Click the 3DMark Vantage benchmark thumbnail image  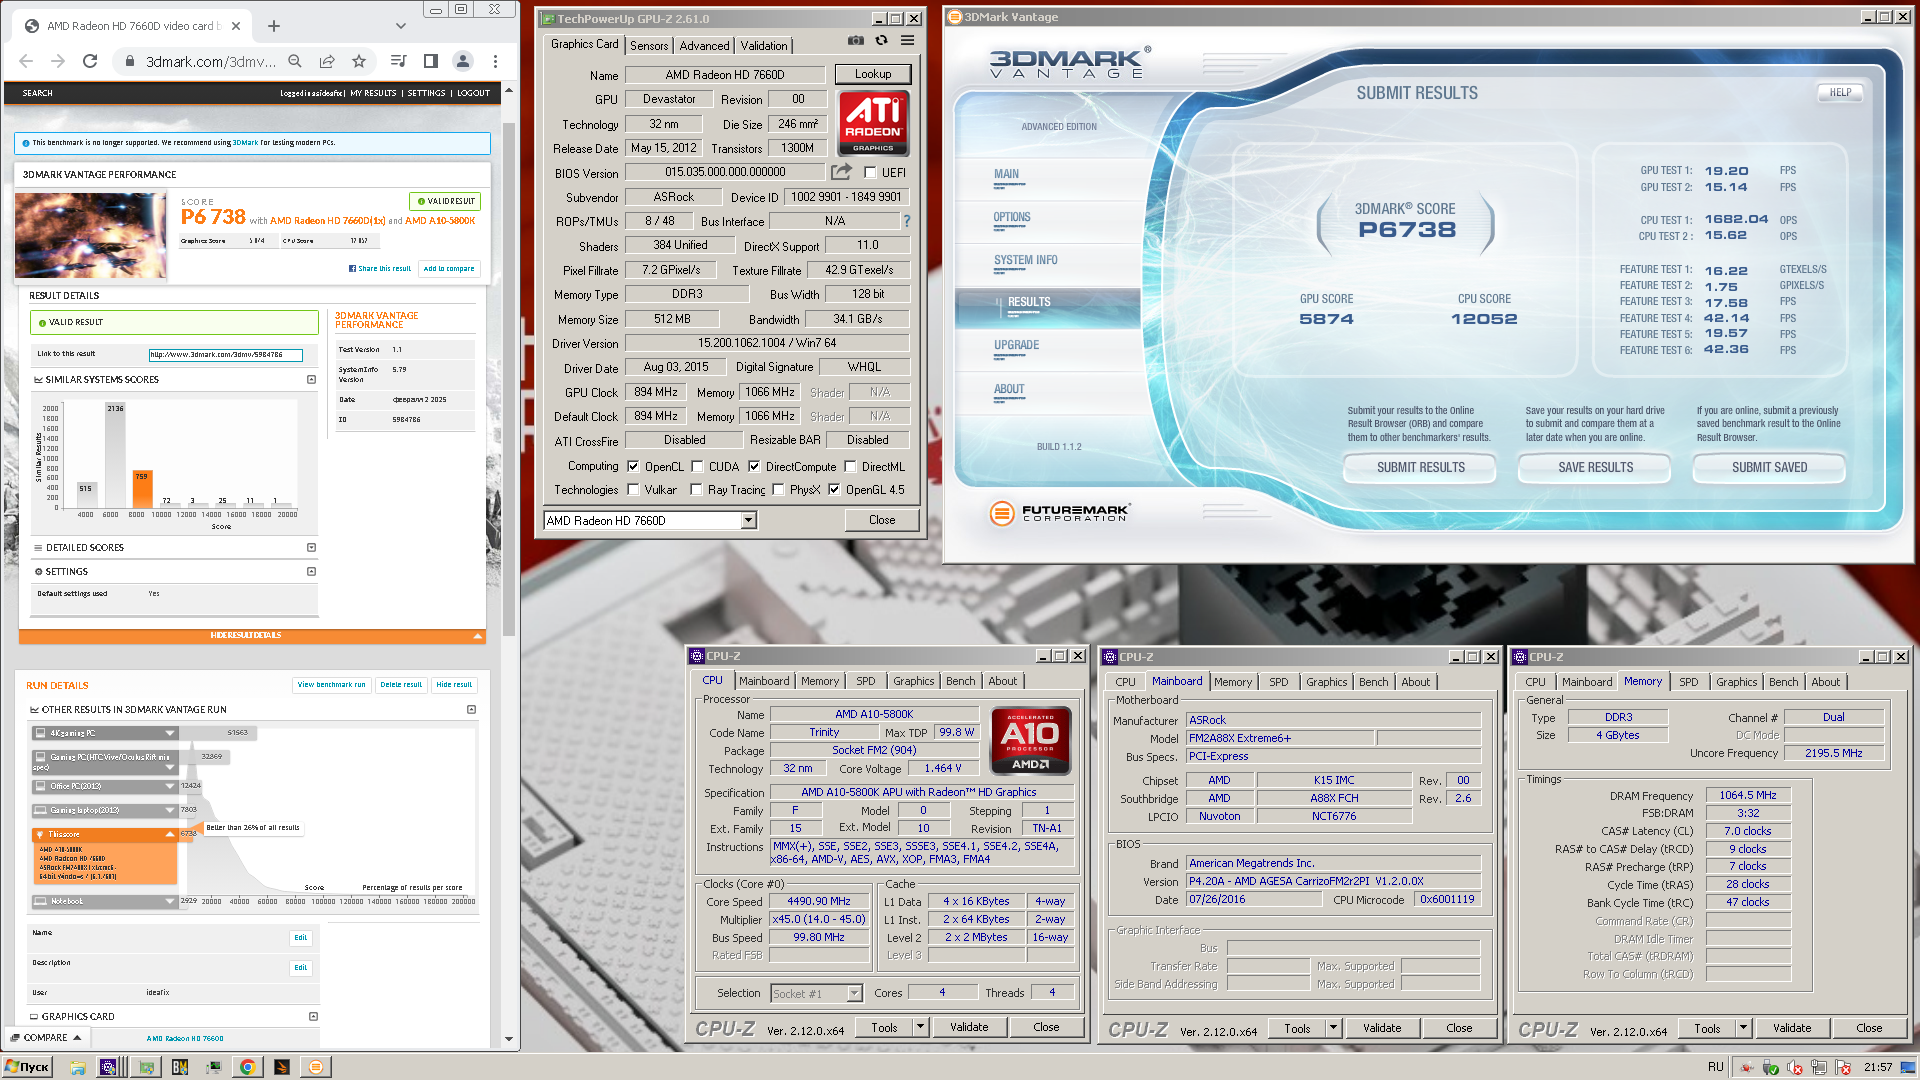(x=91, y=235)
